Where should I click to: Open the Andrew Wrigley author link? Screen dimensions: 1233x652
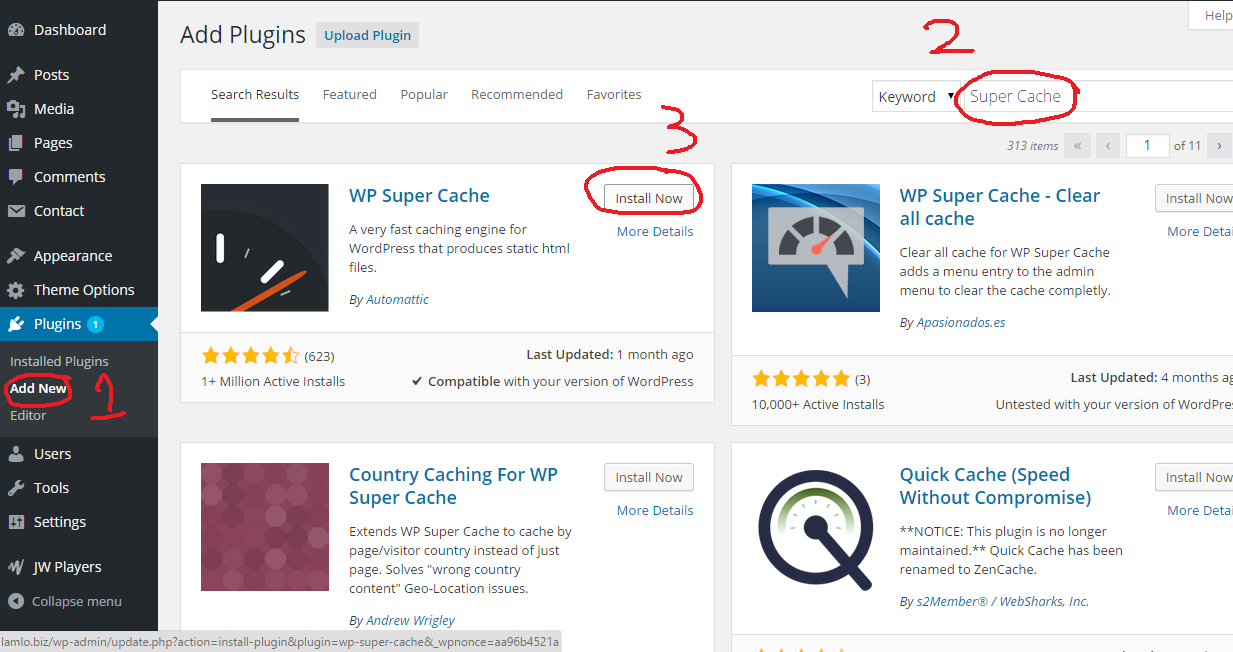(x=410, y=620)
